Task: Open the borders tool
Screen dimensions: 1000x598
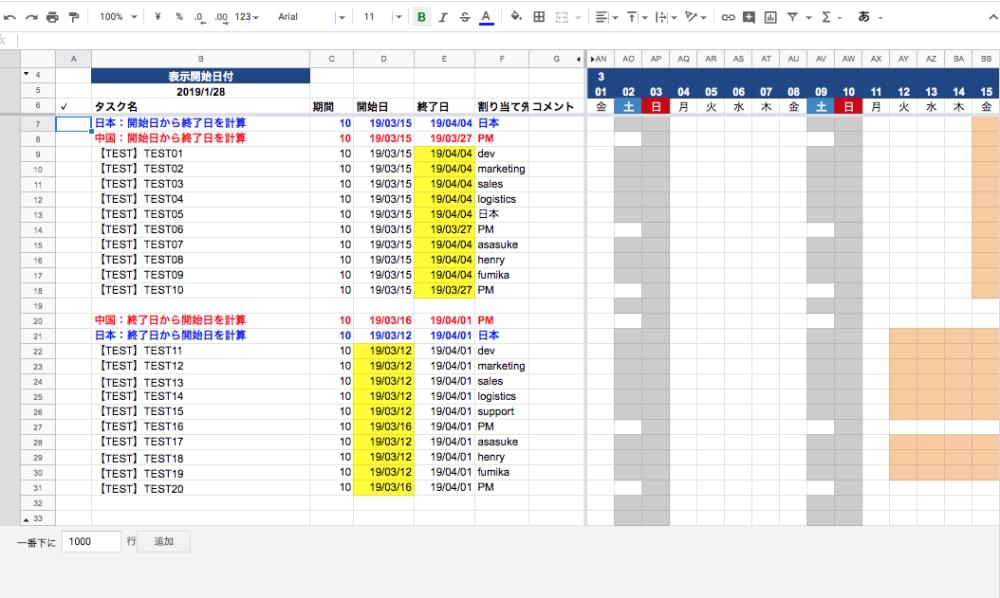Action: [539, 17]
